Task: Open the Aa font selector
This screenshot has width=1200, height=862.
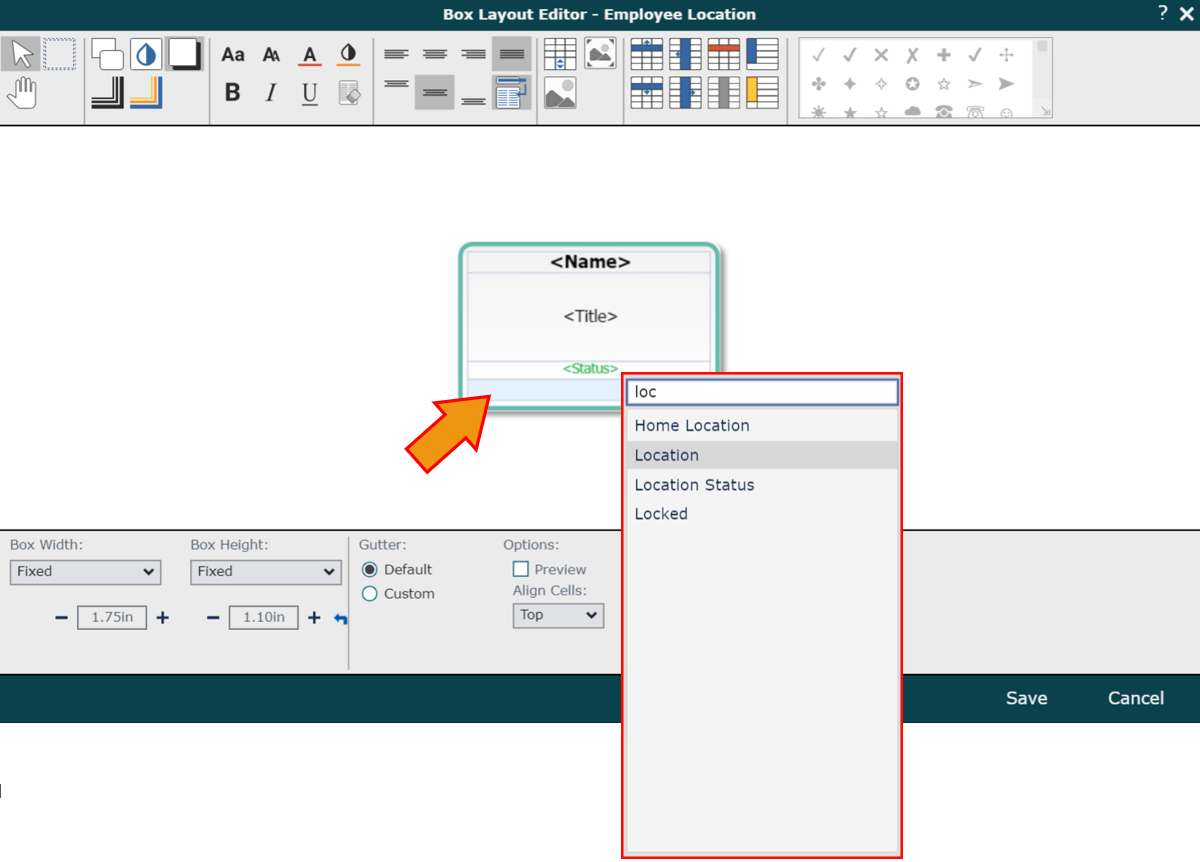Action: click(x=233, y=54)
